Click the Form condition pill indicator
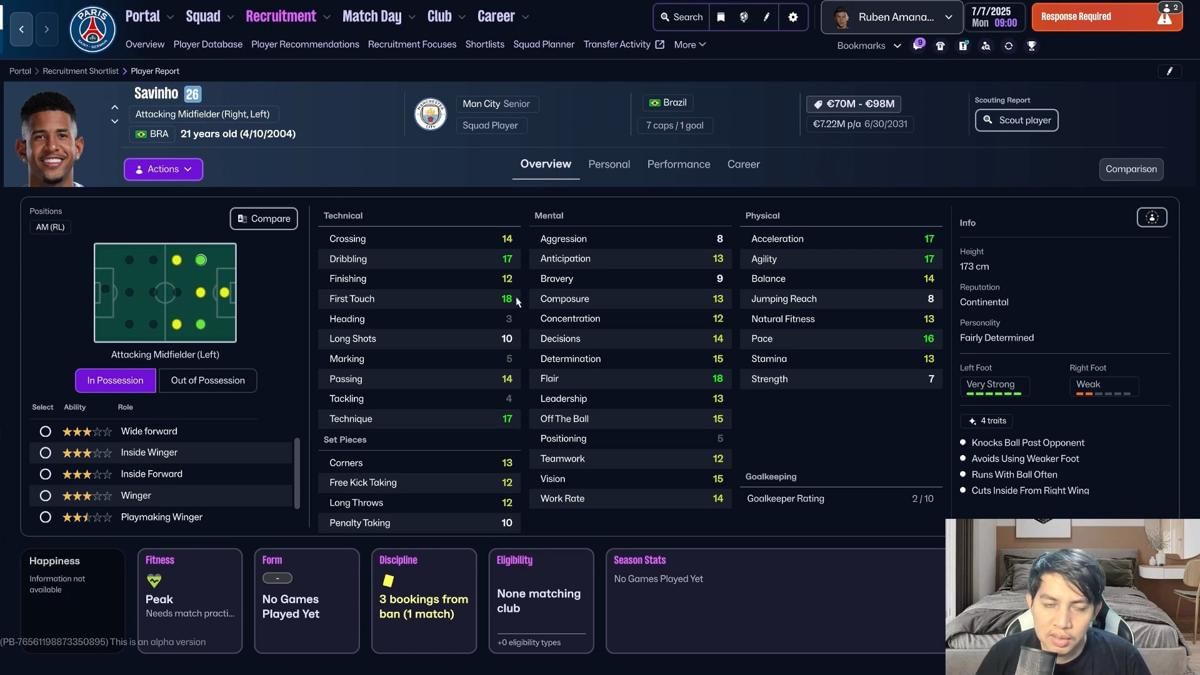This screenshot has height=675, width=1200. tap(276, 577)
